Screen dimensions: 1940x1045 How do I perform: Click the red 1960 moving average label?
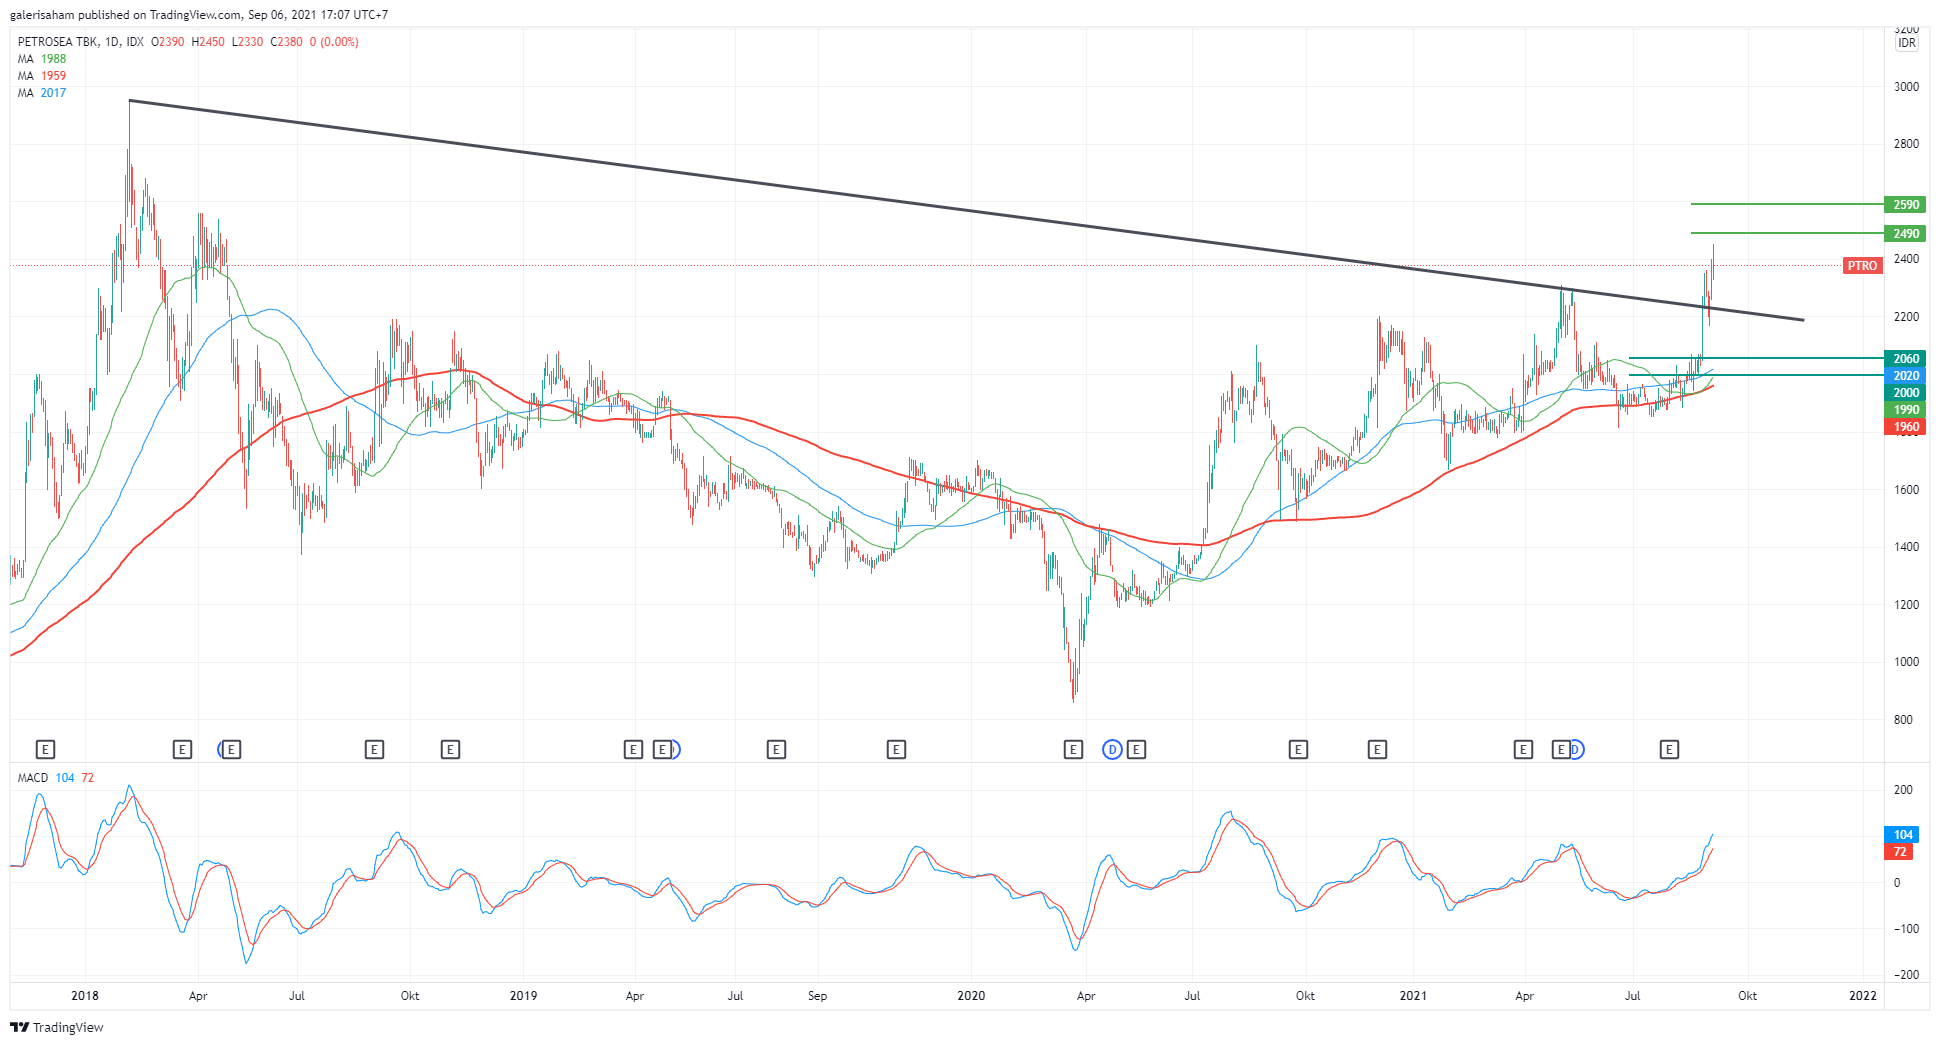pos(1905,426)
